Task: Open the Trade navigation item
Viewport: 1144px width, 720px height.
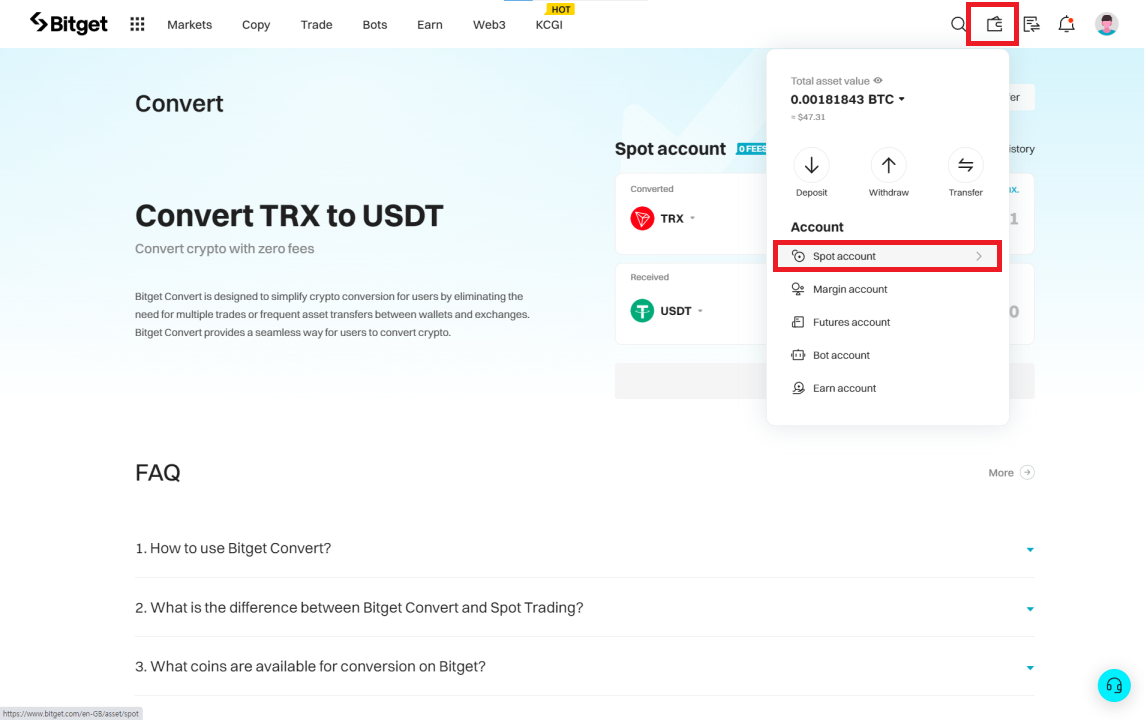Action: 317,25
